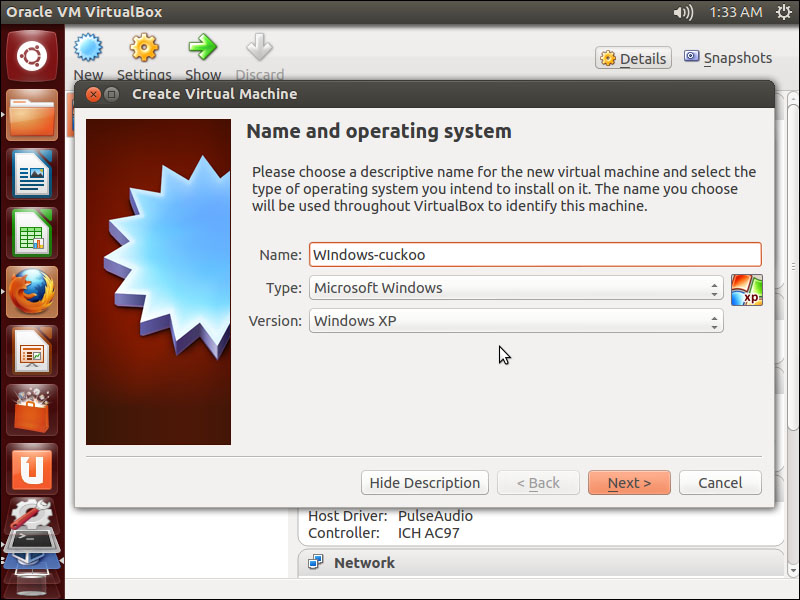Click the Name field containing WIndows-cuckoo
The height and width of the screenshot is (600, 800).
pos(535,255)
